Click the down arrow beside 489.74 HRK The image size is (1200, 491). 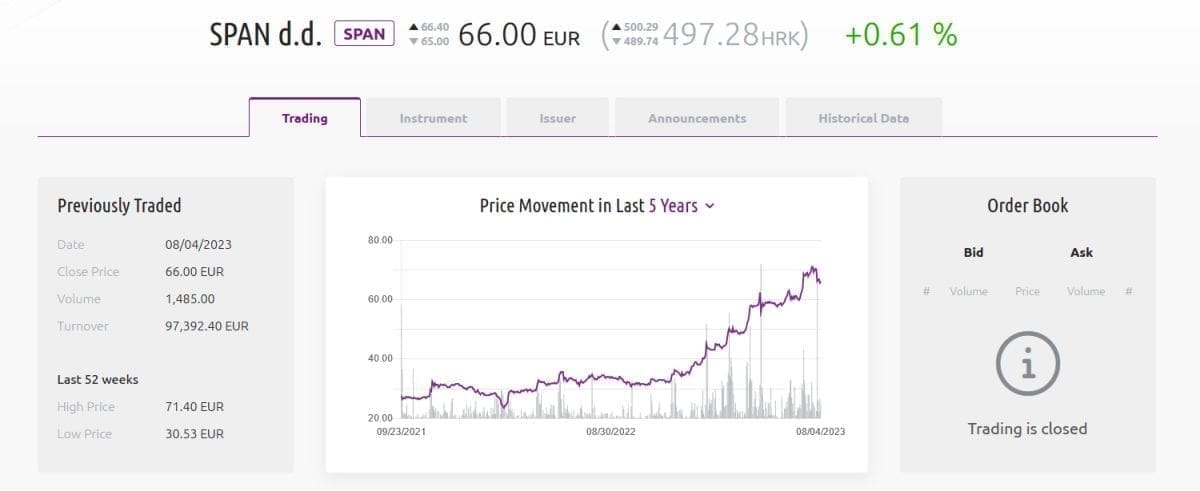coord(617,42)
